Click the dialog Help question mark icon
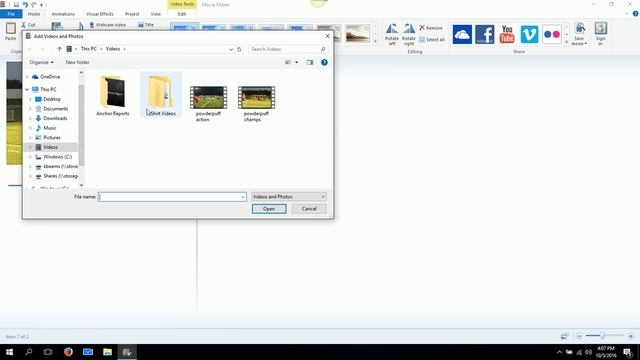Viewport: 640px width, 360px height. (x=324, y=62)
